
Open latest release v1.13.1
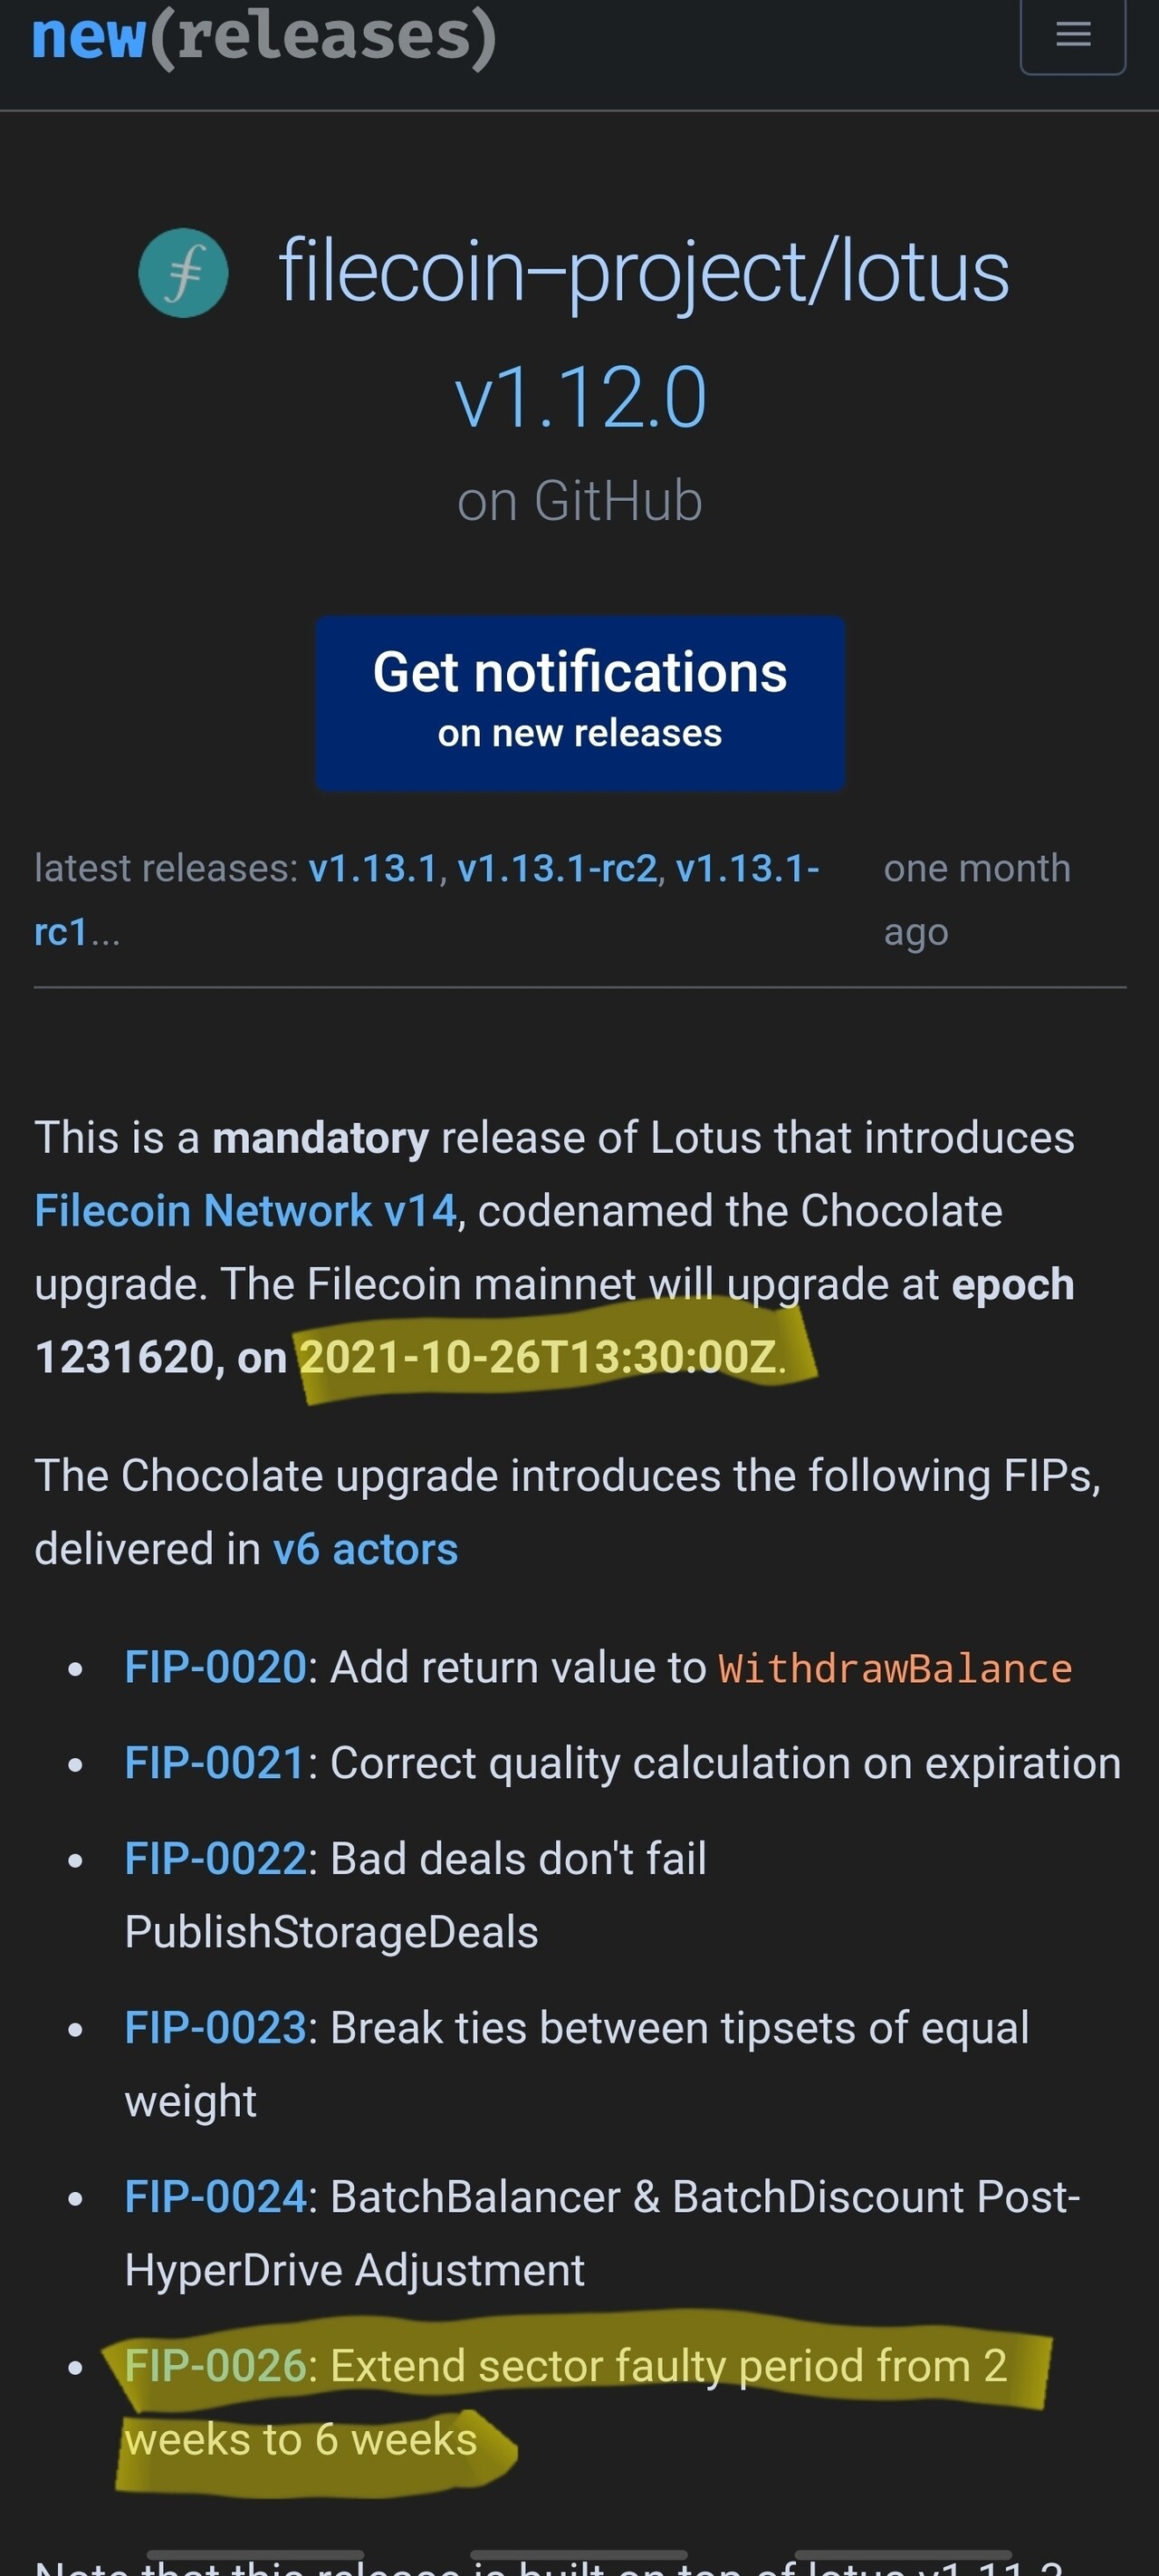pyautogui.click(x=373, y=868)
